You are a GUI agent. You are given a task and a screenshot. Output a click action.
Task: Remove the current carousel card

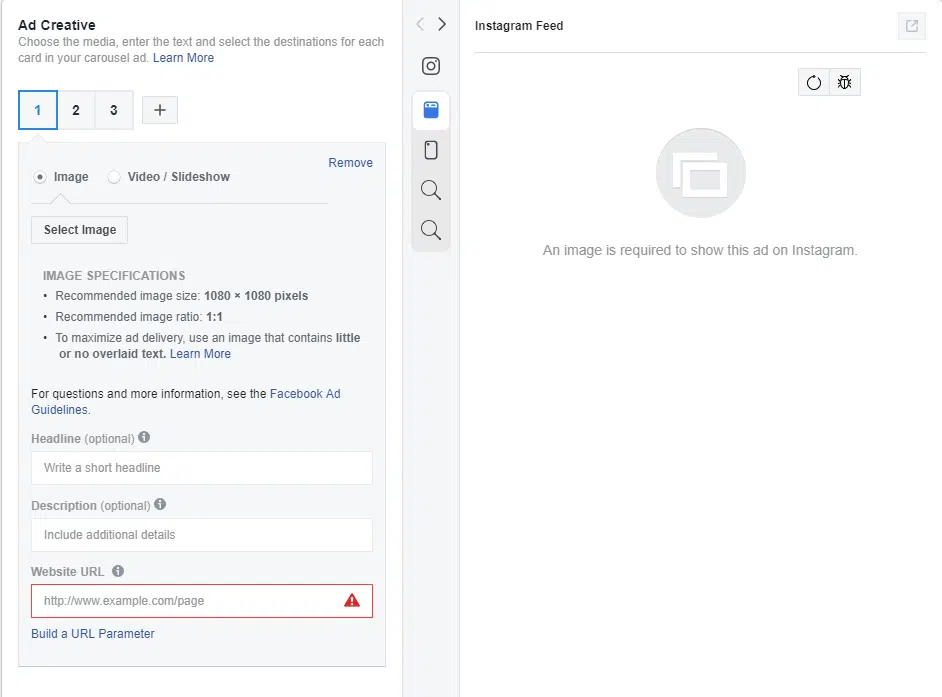350,163
